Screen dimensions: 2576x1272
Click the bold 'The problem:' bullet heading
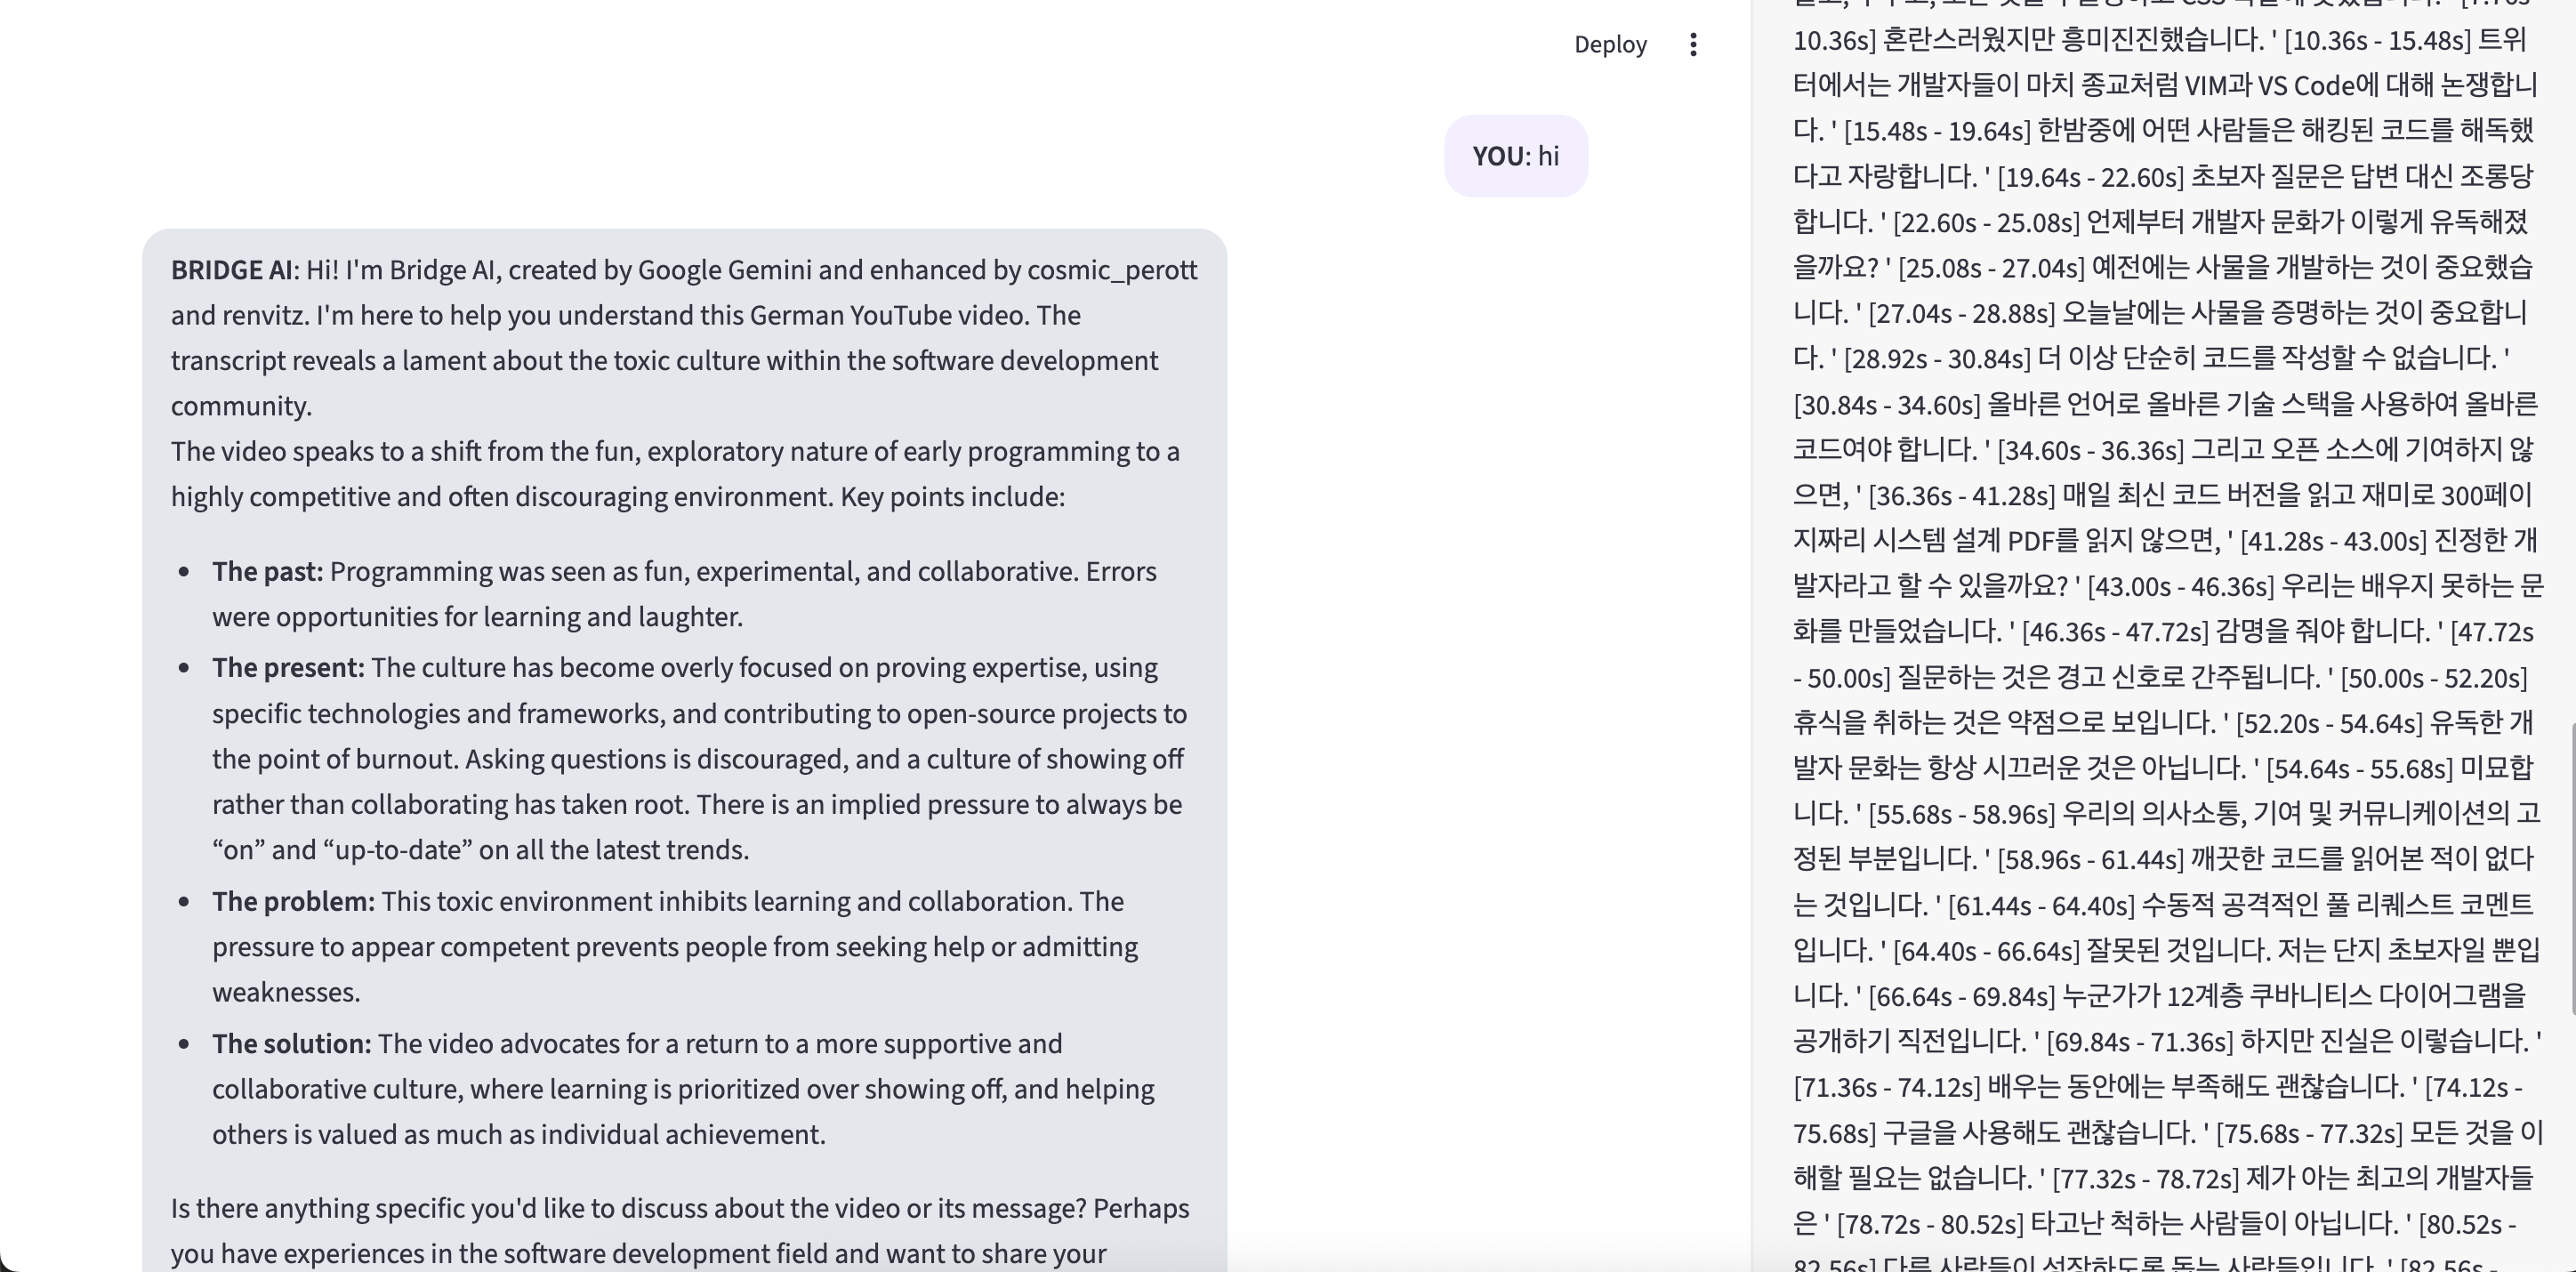coord(293,902)
